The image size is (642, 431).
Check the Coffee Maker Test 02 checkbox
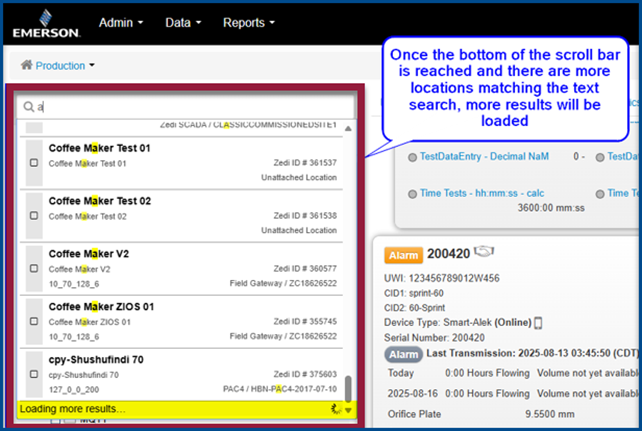34,216
